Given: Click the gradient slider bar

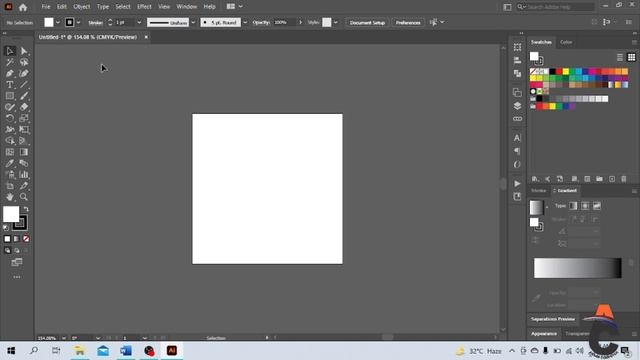Looking at the screenshot, I should (x=578, y=268).
